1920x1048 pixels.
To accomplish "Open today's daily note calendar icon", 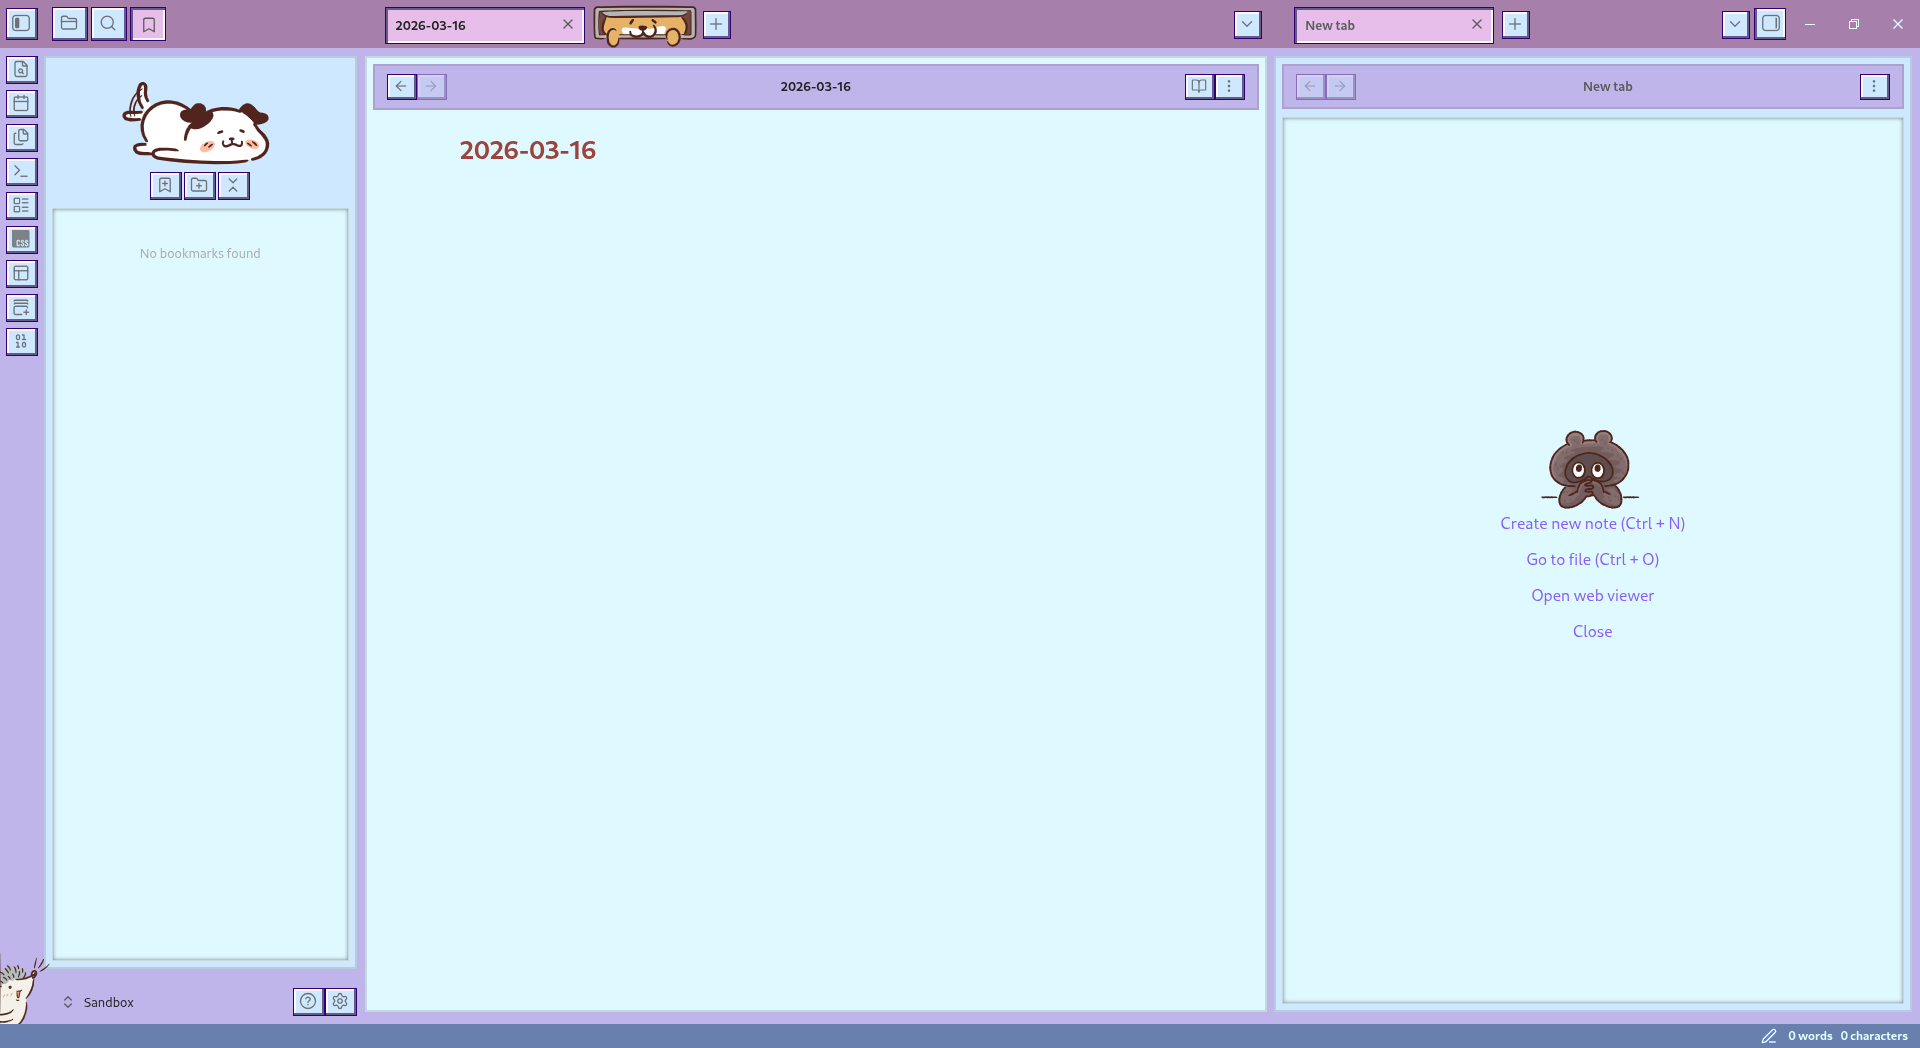I will [x=21, y=103].
